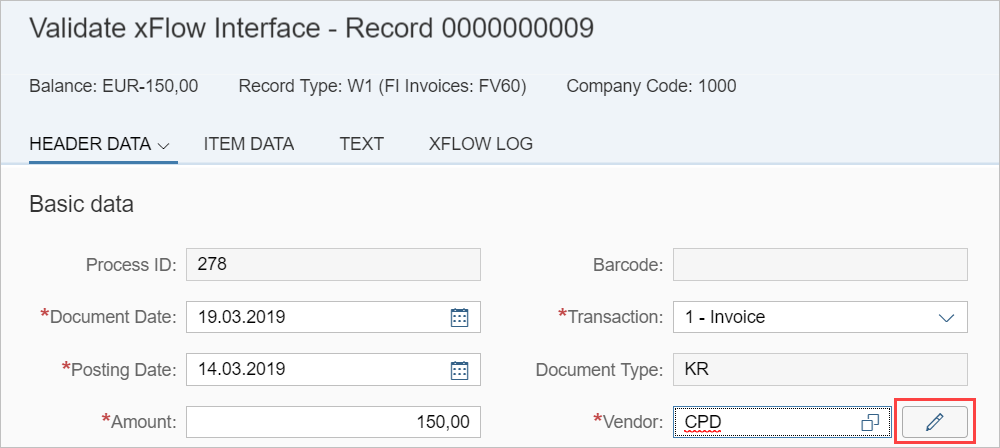The width and height of the screenshot is (1000, 448).
Task: Select the HEADER DATA tab label
Action: (90, 144)
